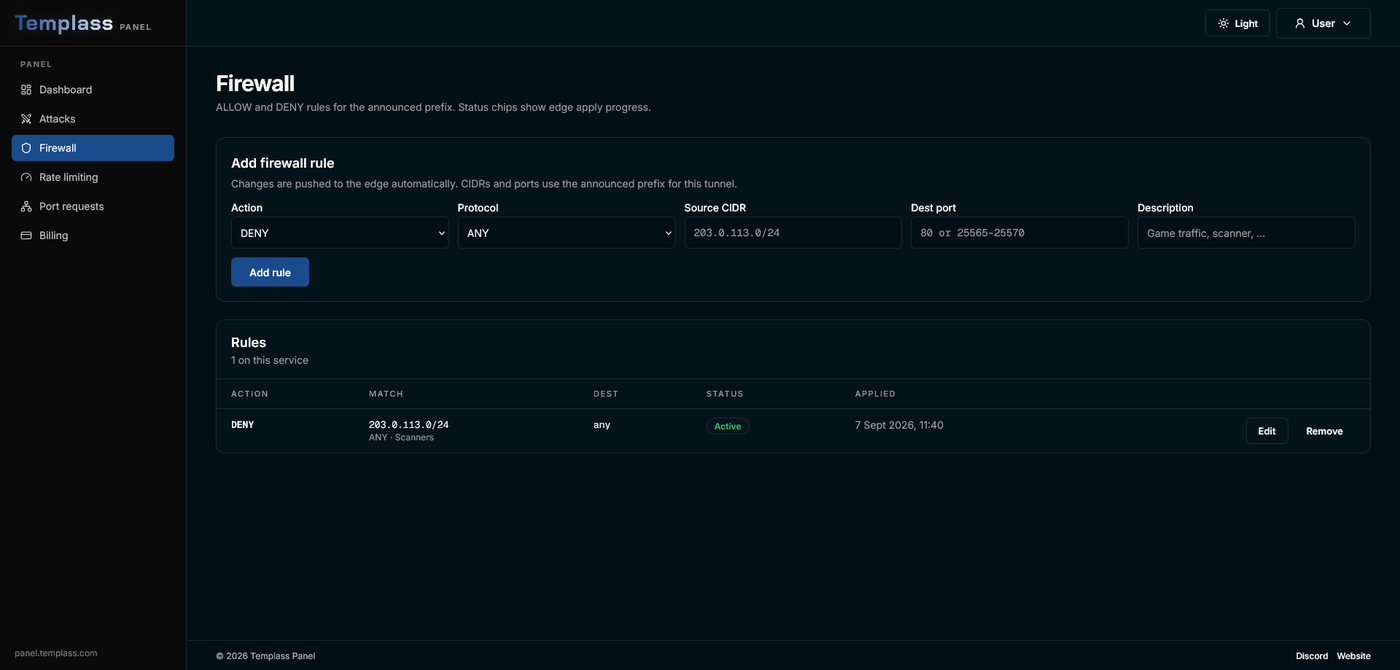This screenshot has height=670, width=1400.
Task: Click the STATUS column header
Action: click(725, 394)
